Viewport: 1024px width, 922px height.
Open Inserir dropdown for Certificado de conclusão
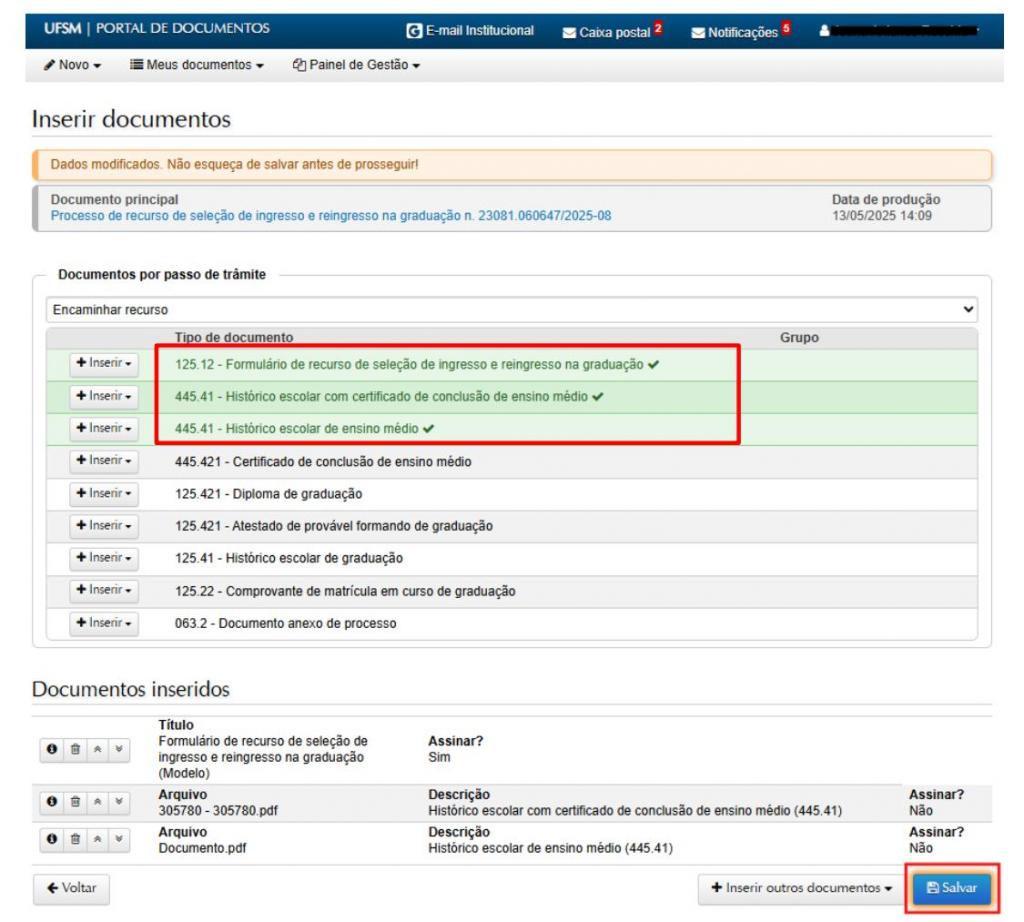click(x=104, y=461)
